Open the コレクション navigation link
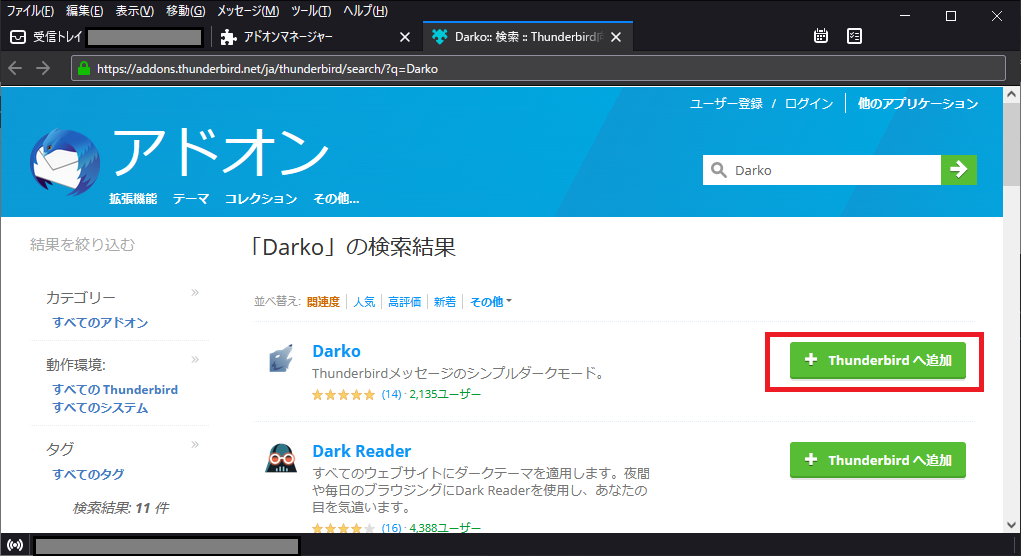 261,199
